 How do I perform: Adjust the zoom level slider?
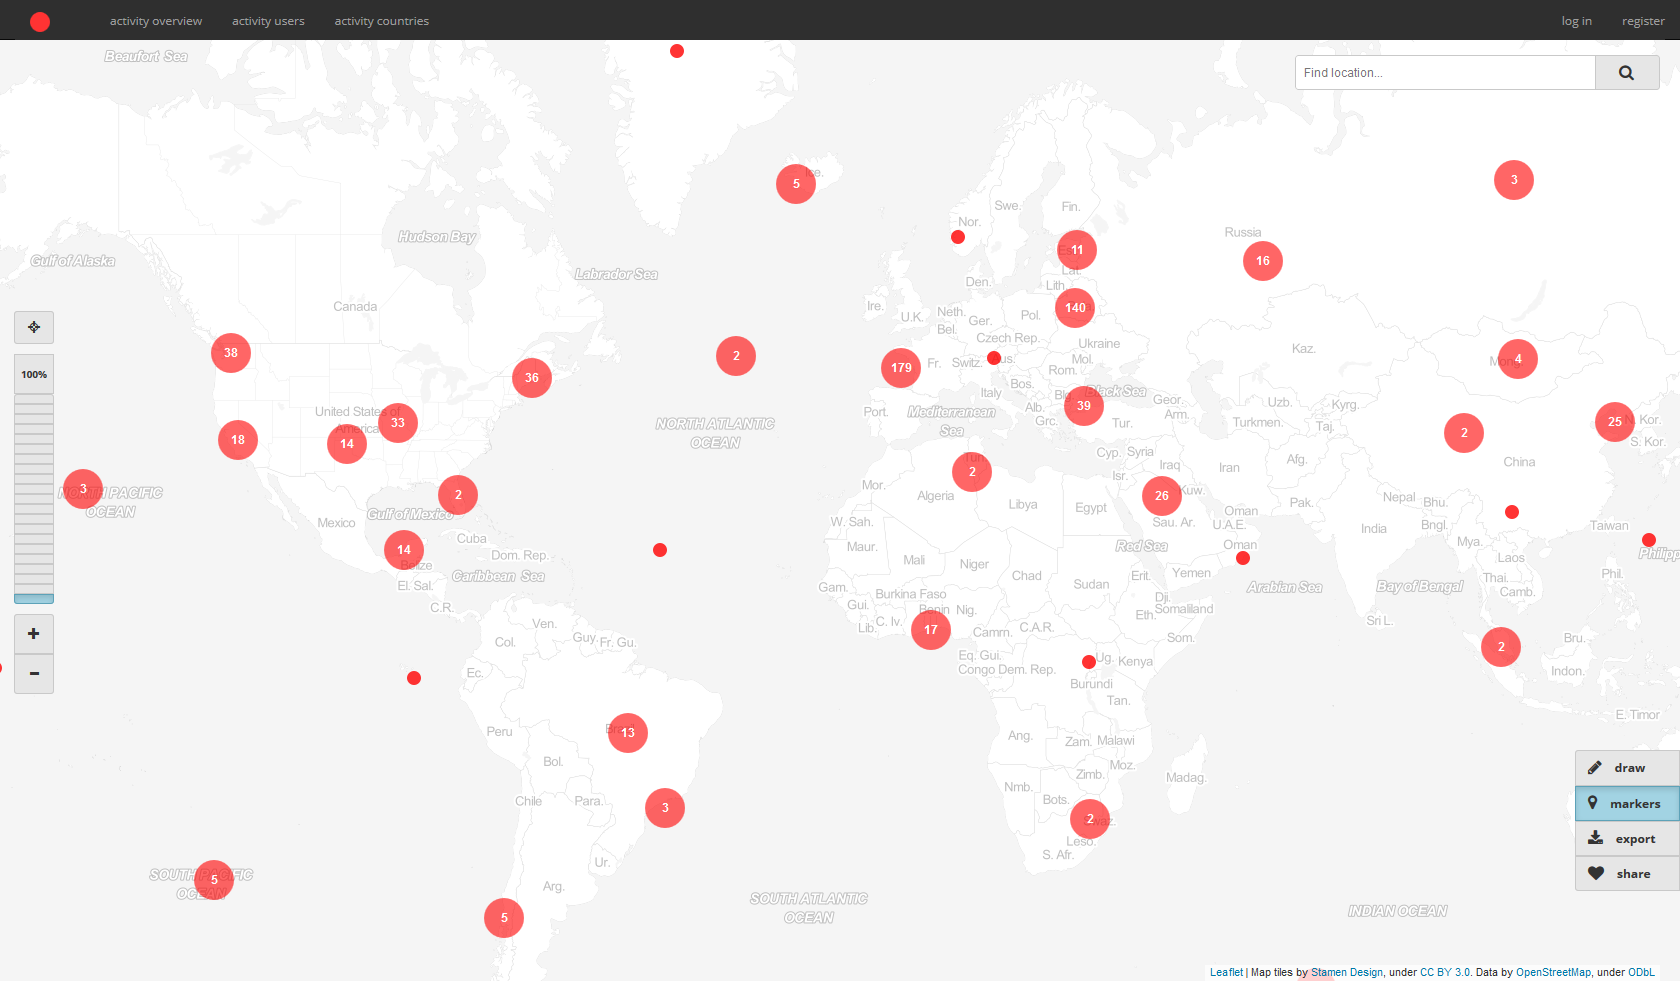(x=33, y=490)
